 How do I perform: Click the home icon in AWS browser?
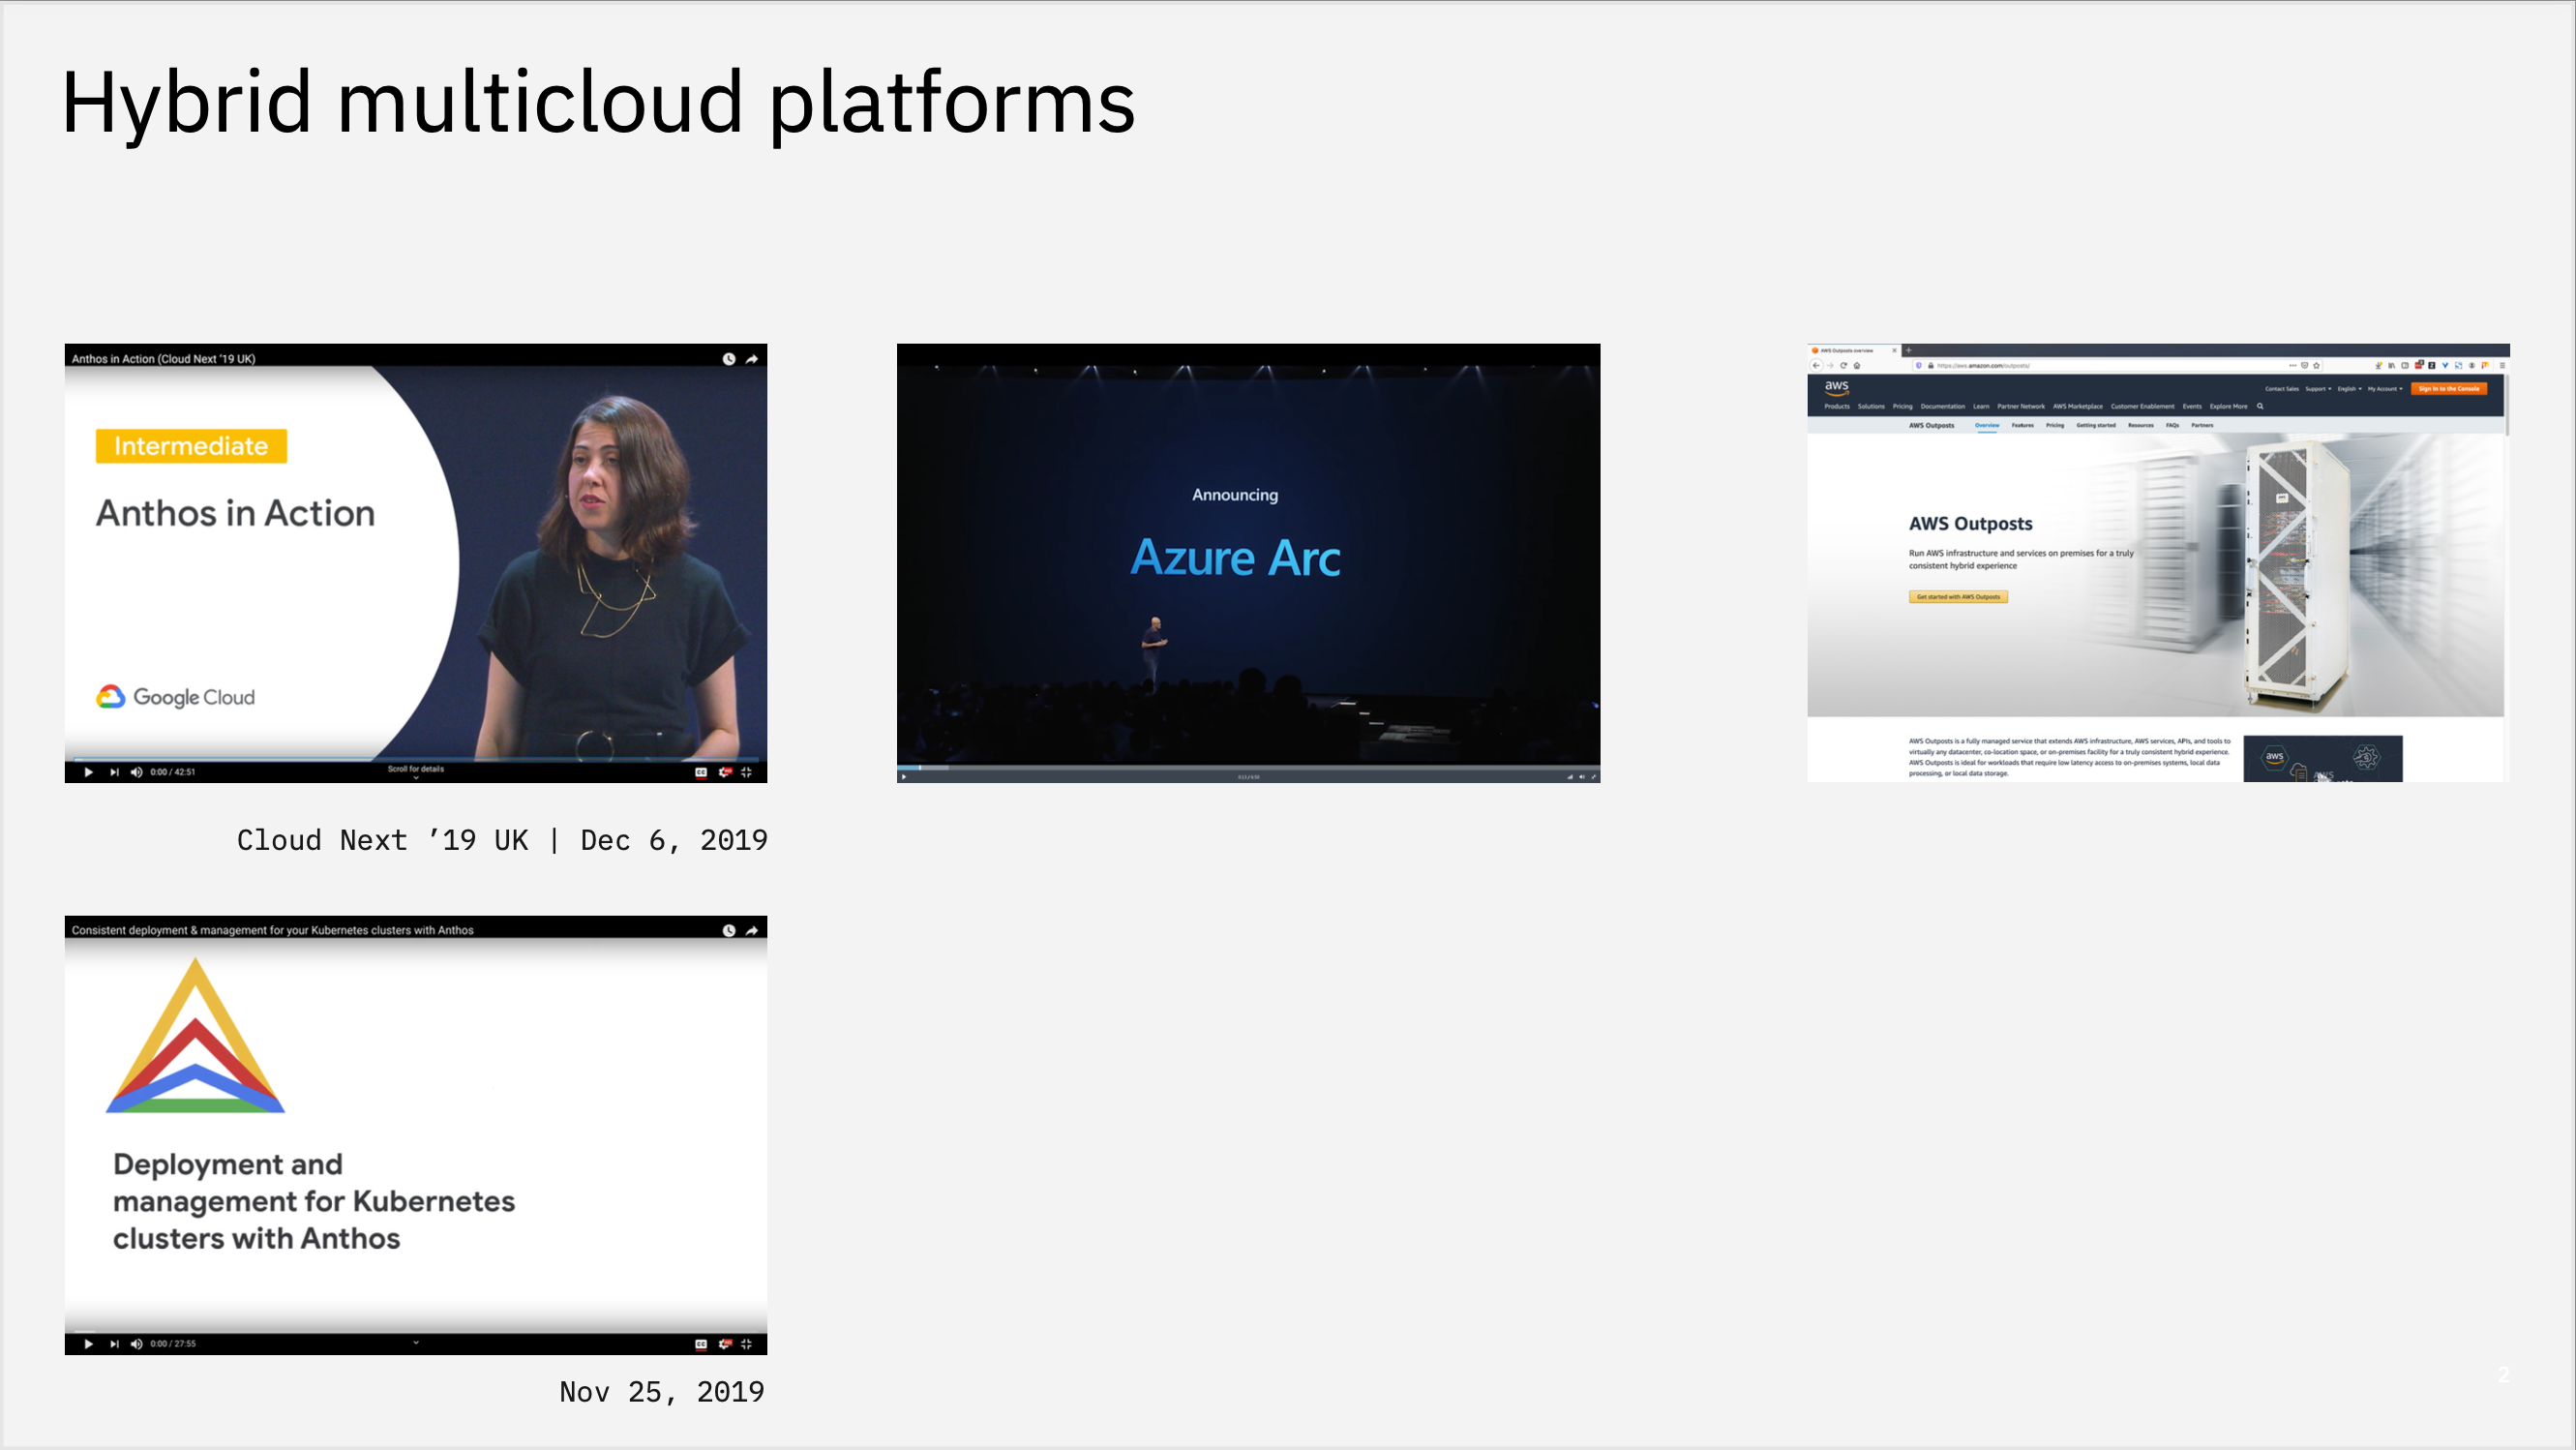(x=1857, y=366)
